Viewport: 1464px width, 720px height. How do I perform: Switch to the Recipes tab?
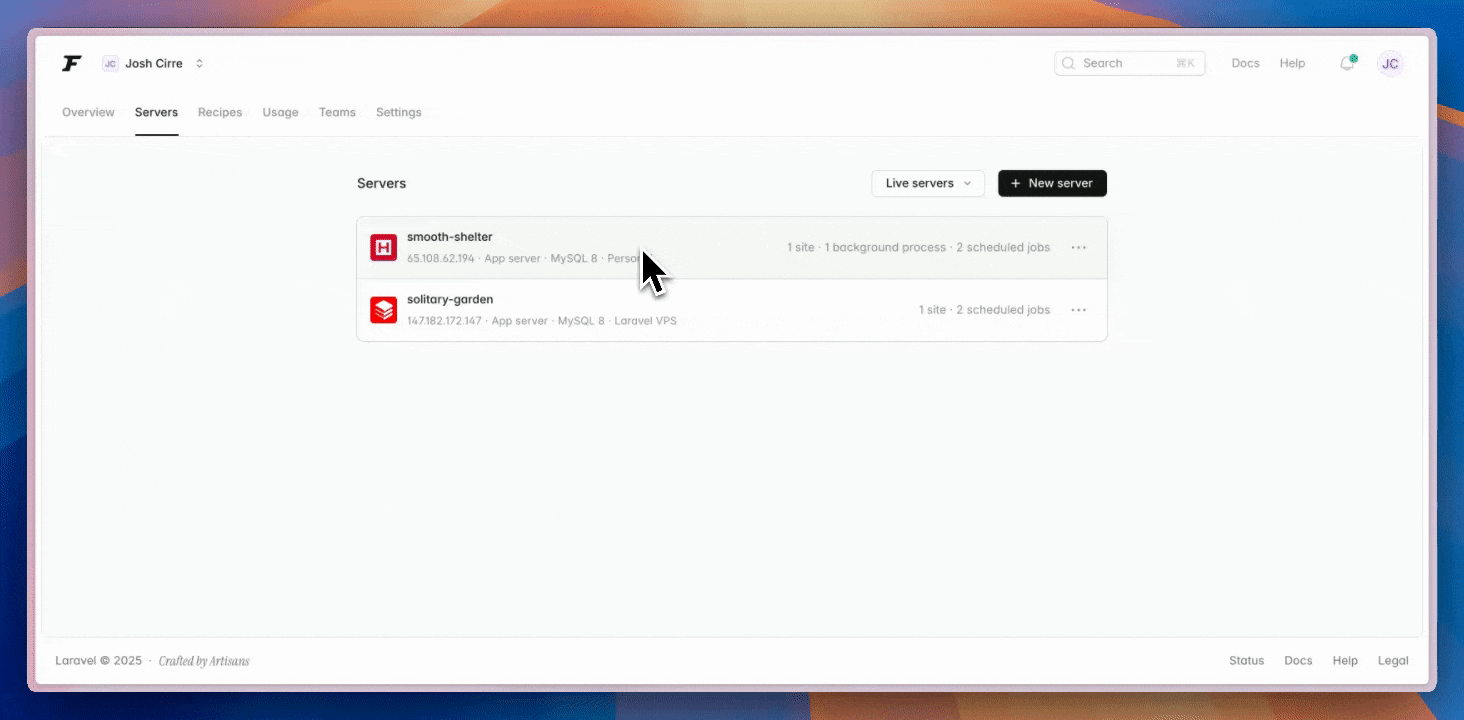pos(220,113)
